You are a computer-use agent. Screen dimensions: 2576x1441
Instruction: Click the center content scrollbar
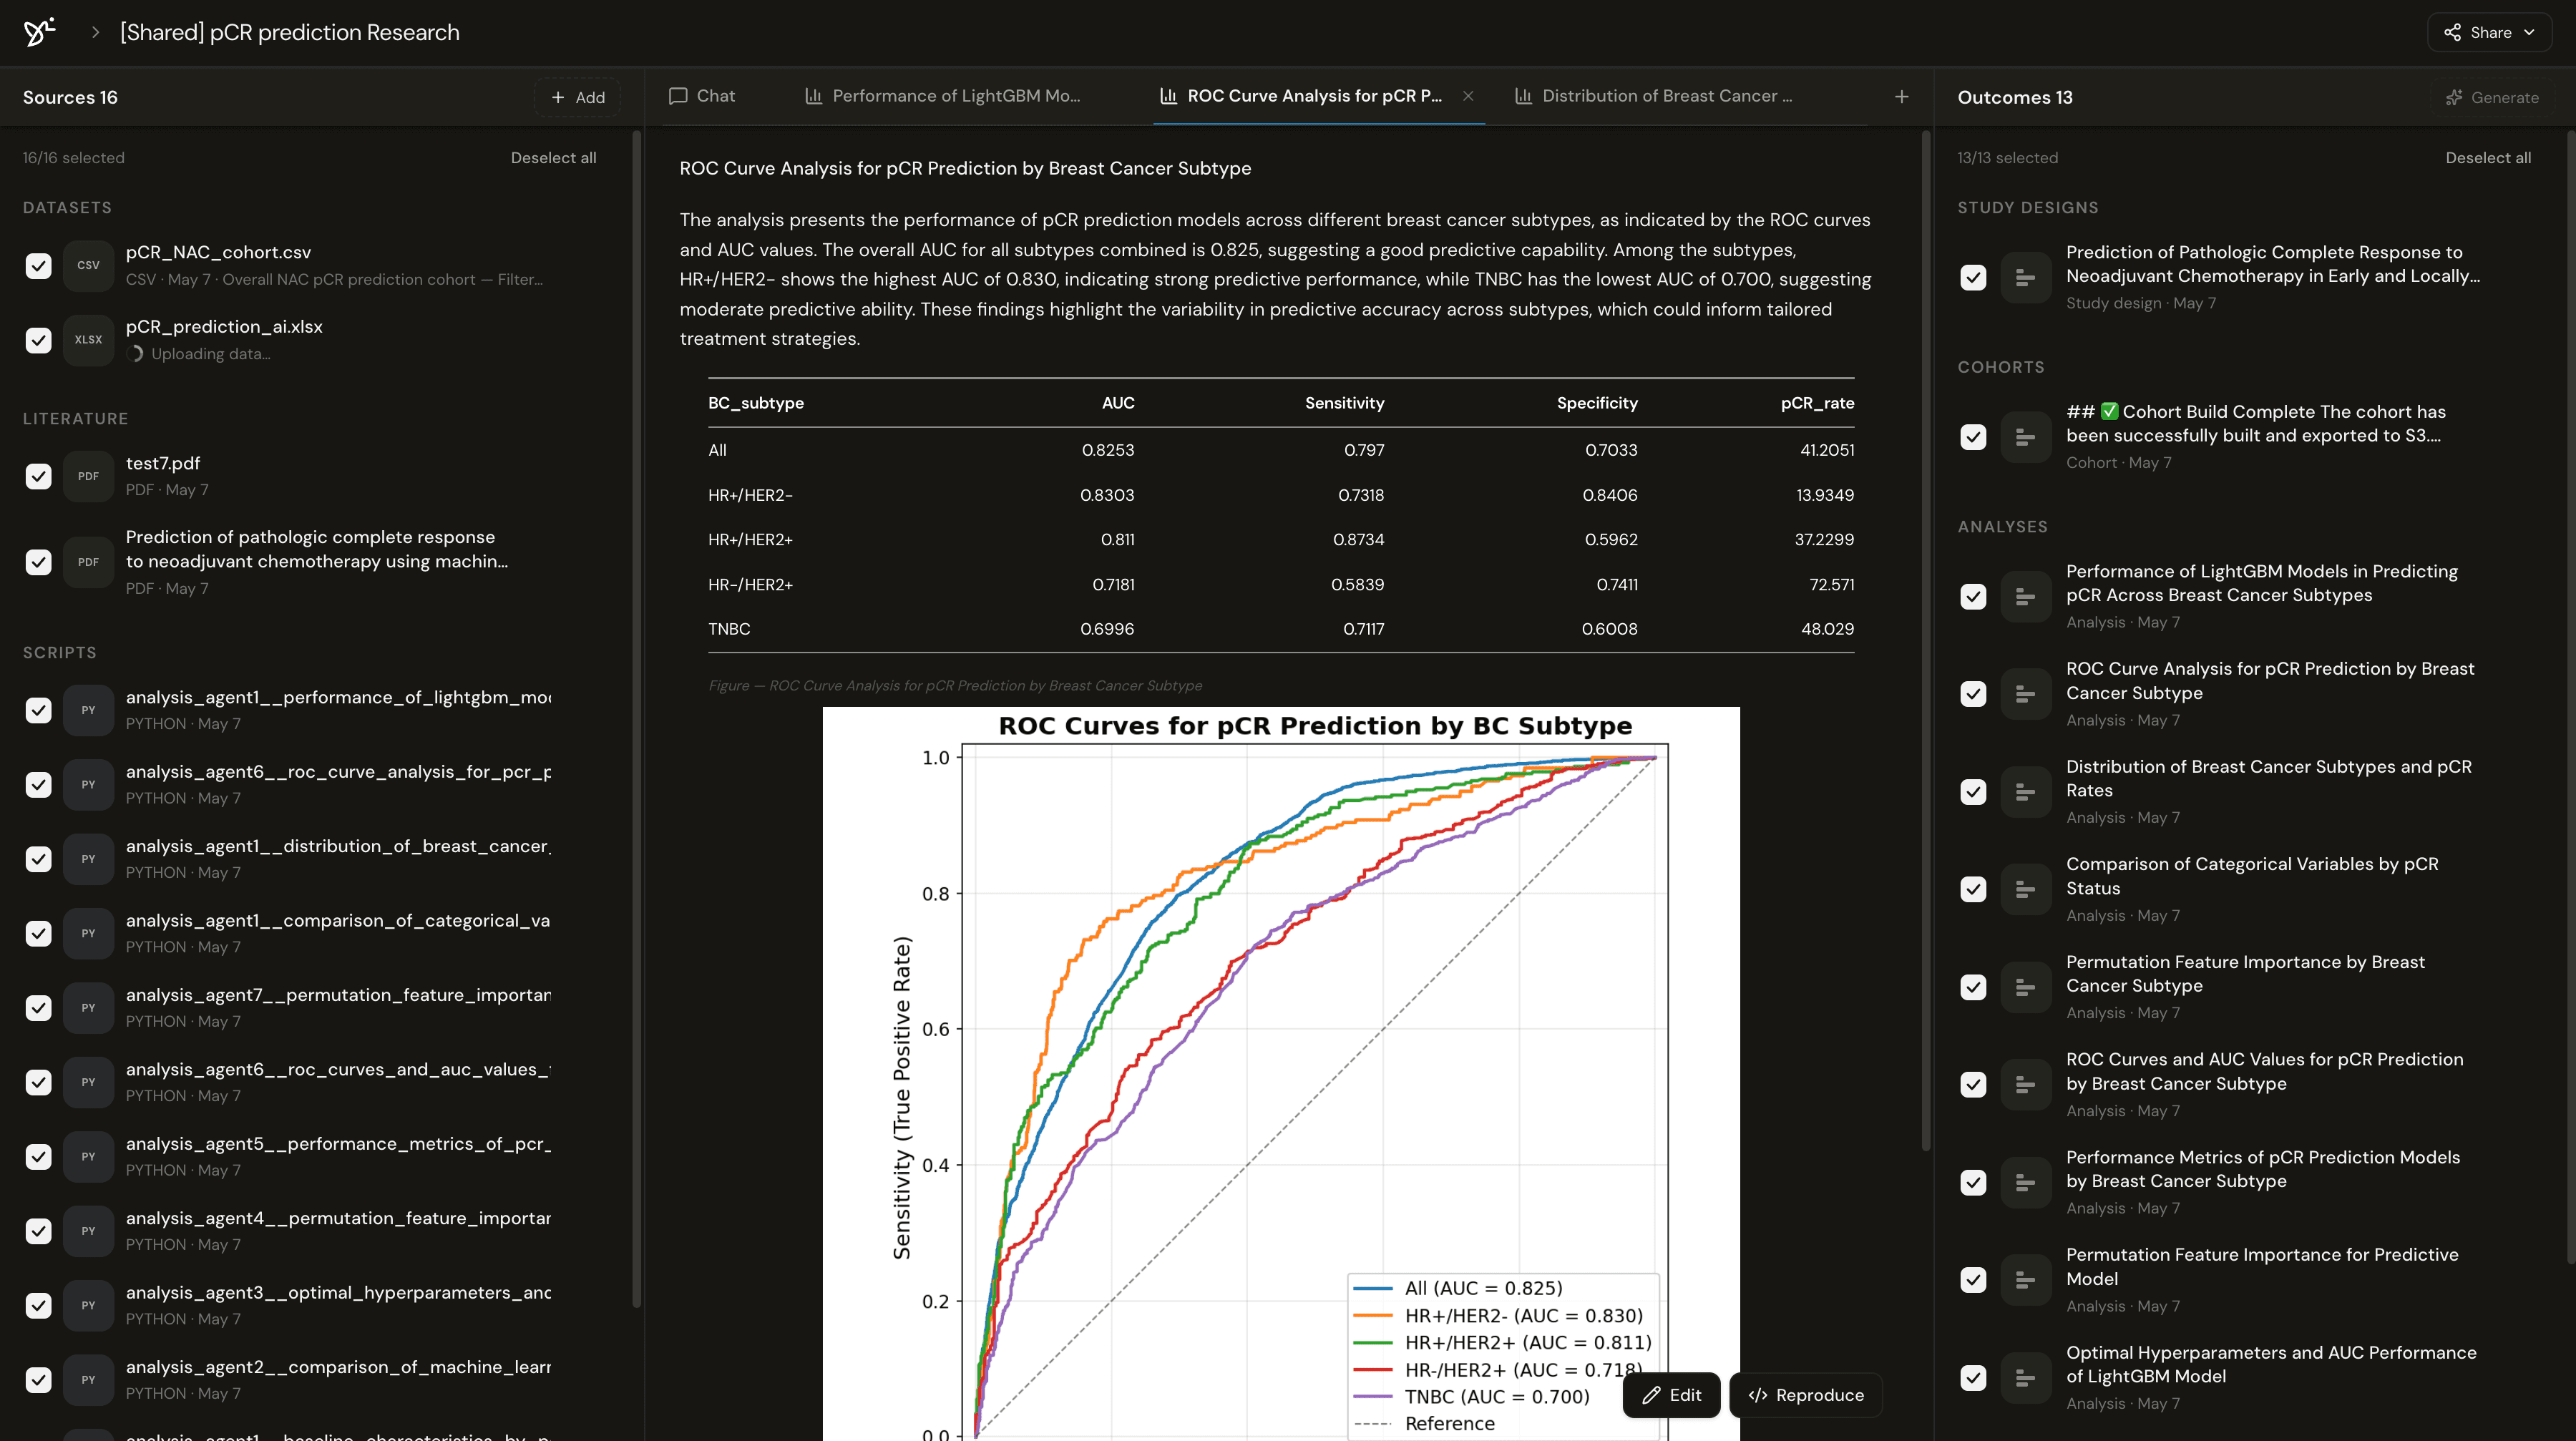click(1925, 640)
